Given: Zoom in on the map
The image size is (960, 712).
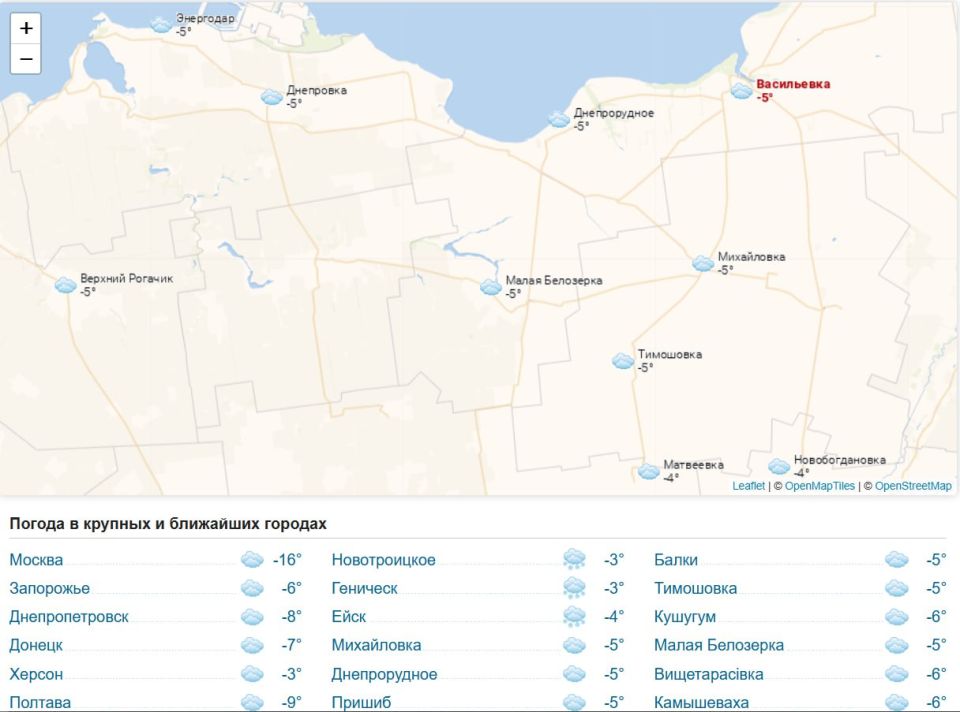Looking at the screenshot, I should (26, 29).
